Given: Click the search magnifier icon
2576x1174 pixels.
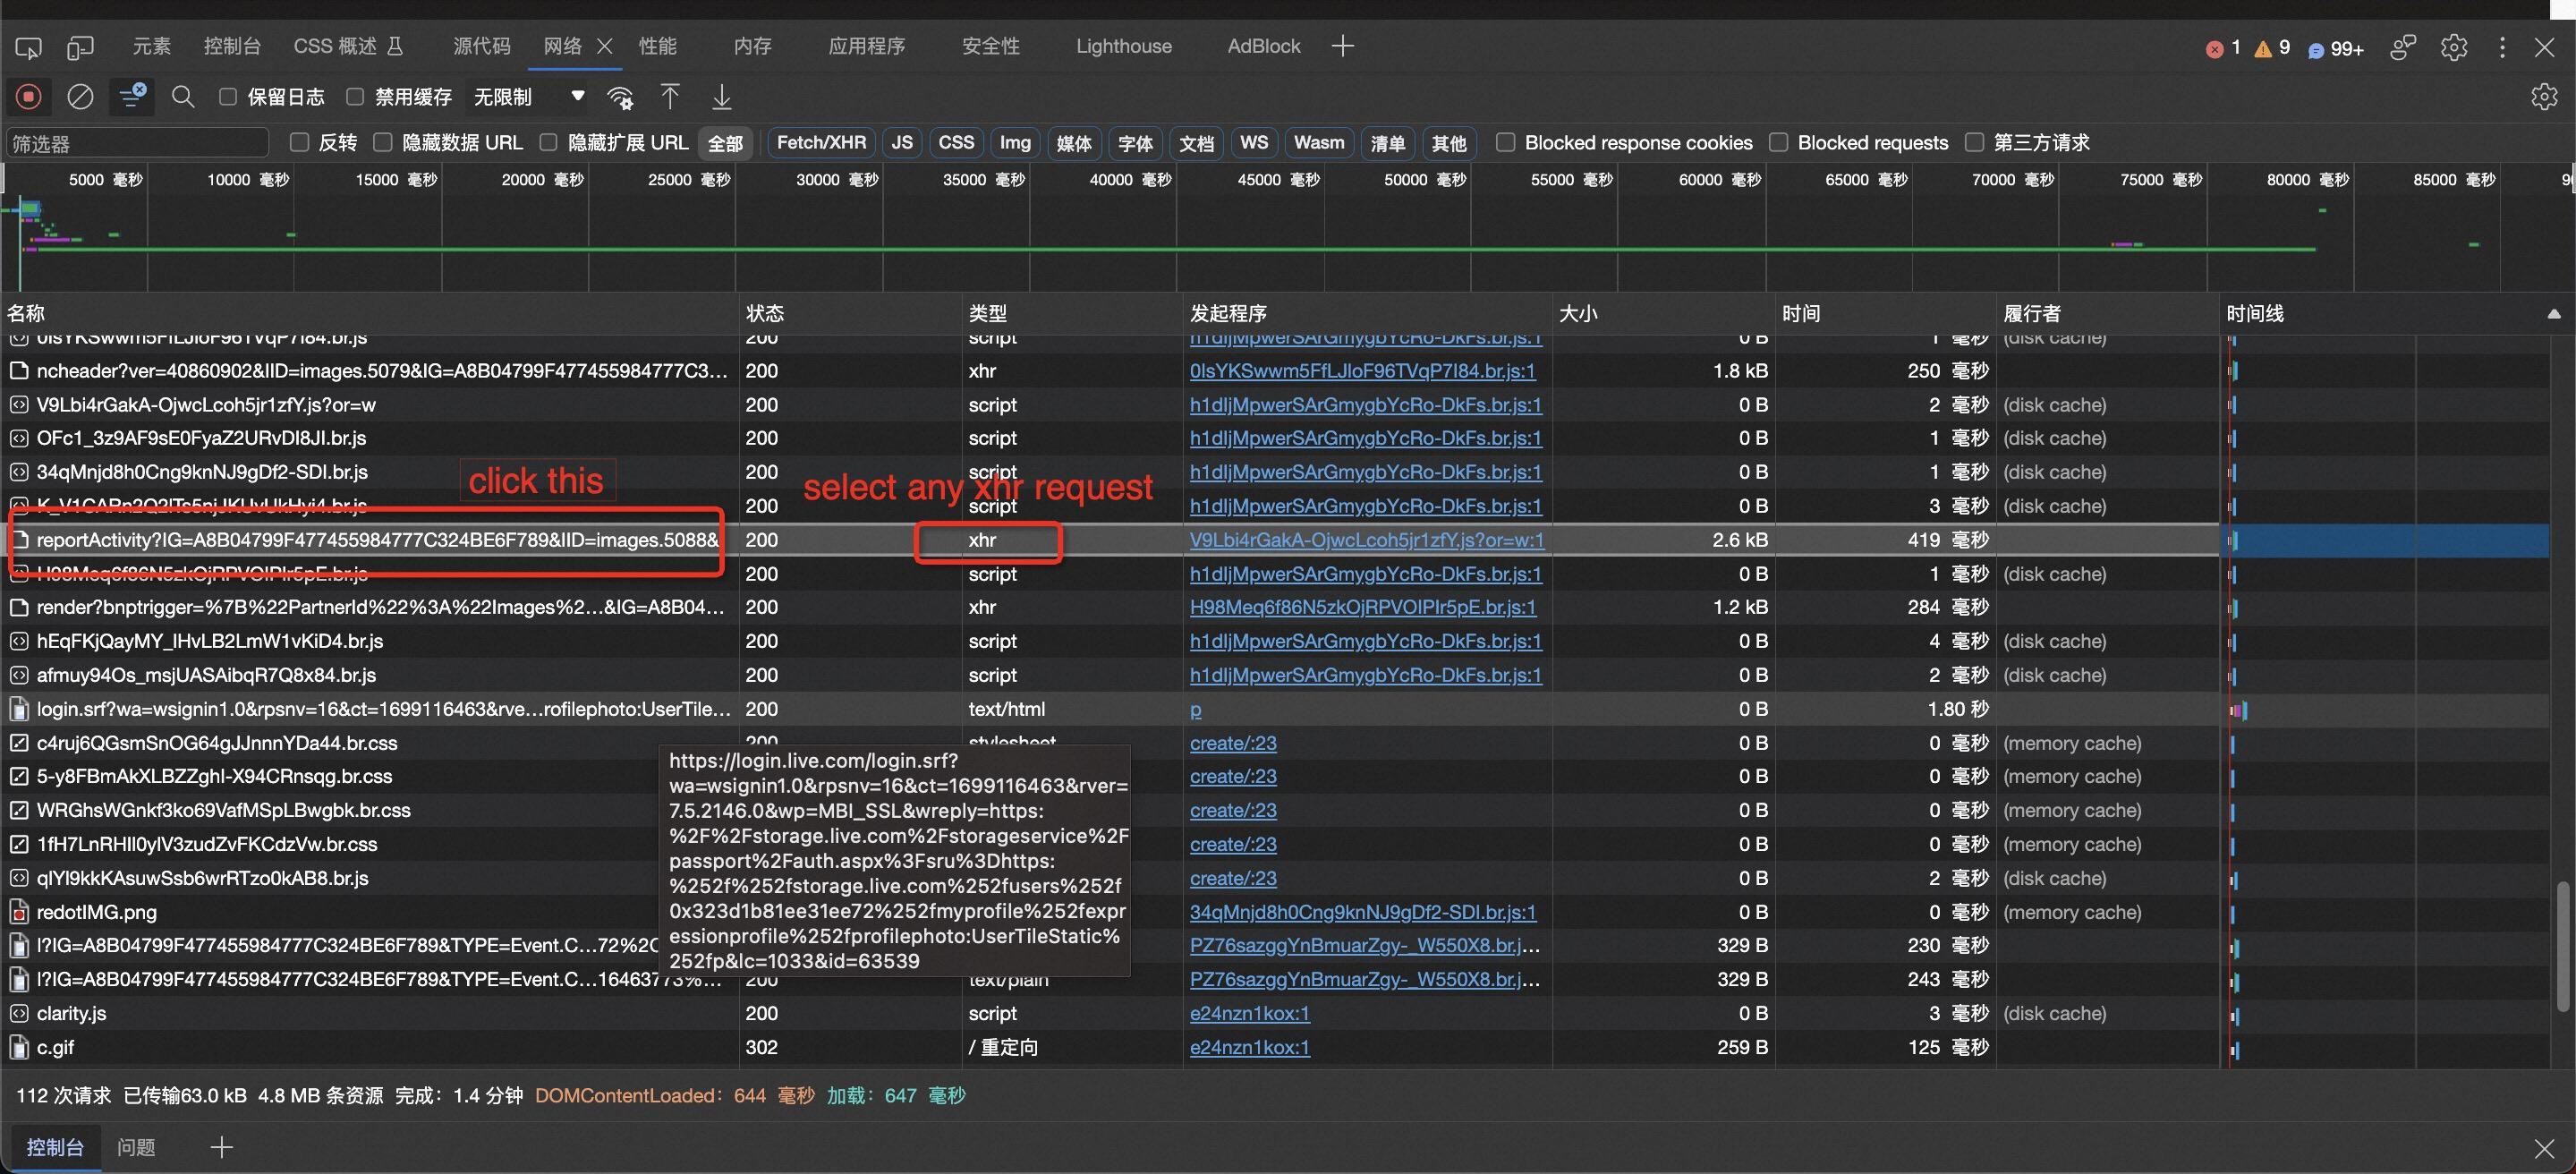Looking at the screenshot, I should click(183, 97).
